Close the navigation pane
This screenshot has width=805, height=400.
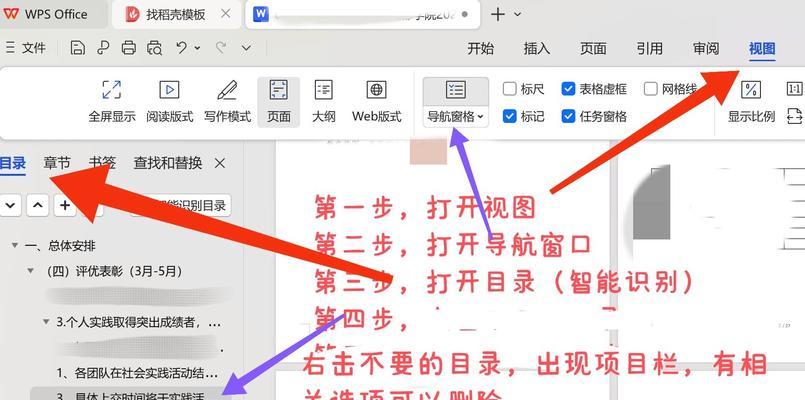[x=220, y=163]
